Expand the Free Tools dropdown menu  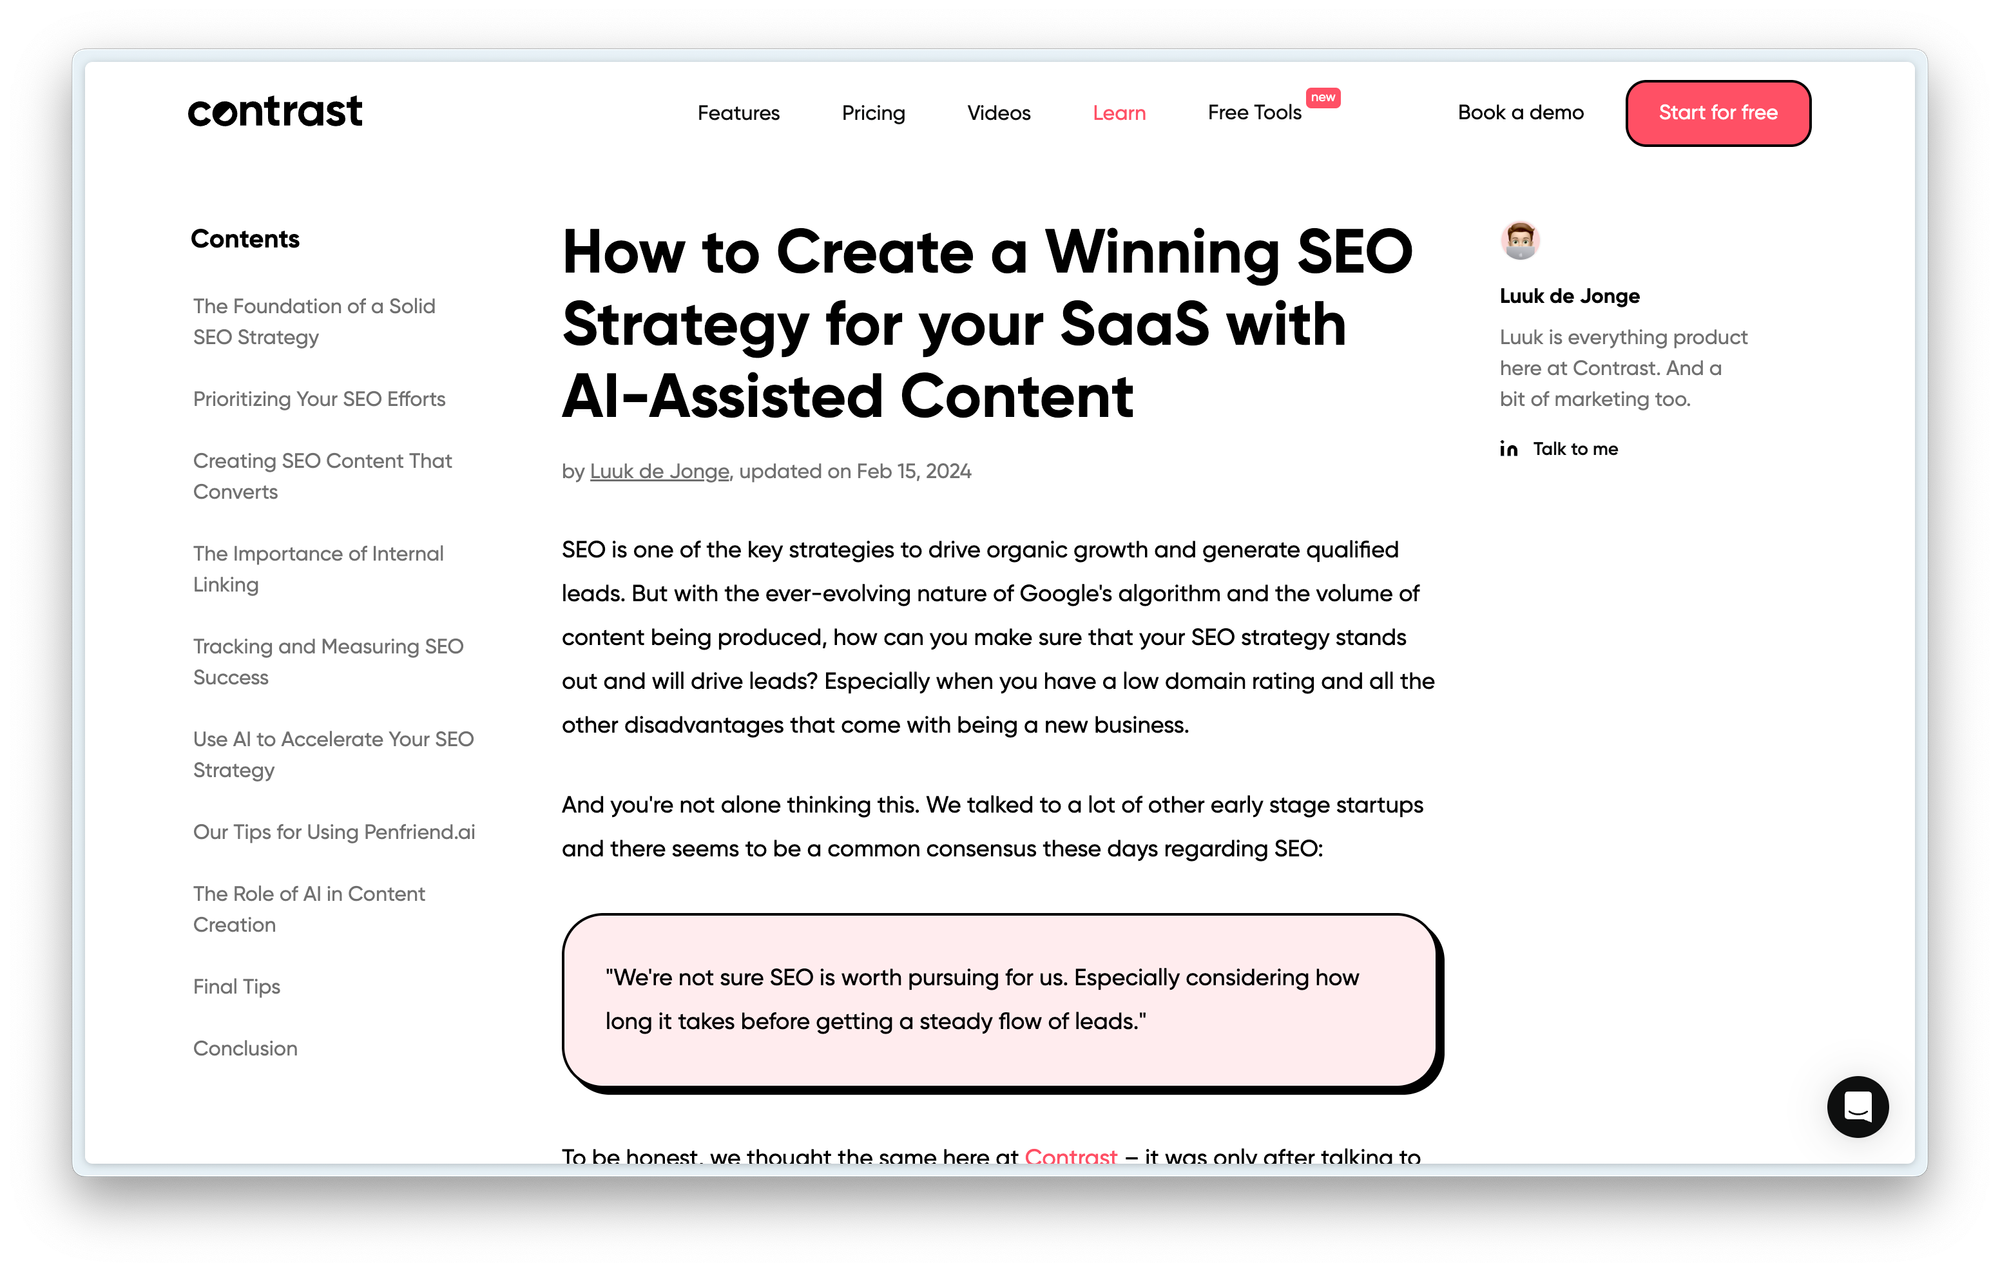coord(1255,112)
